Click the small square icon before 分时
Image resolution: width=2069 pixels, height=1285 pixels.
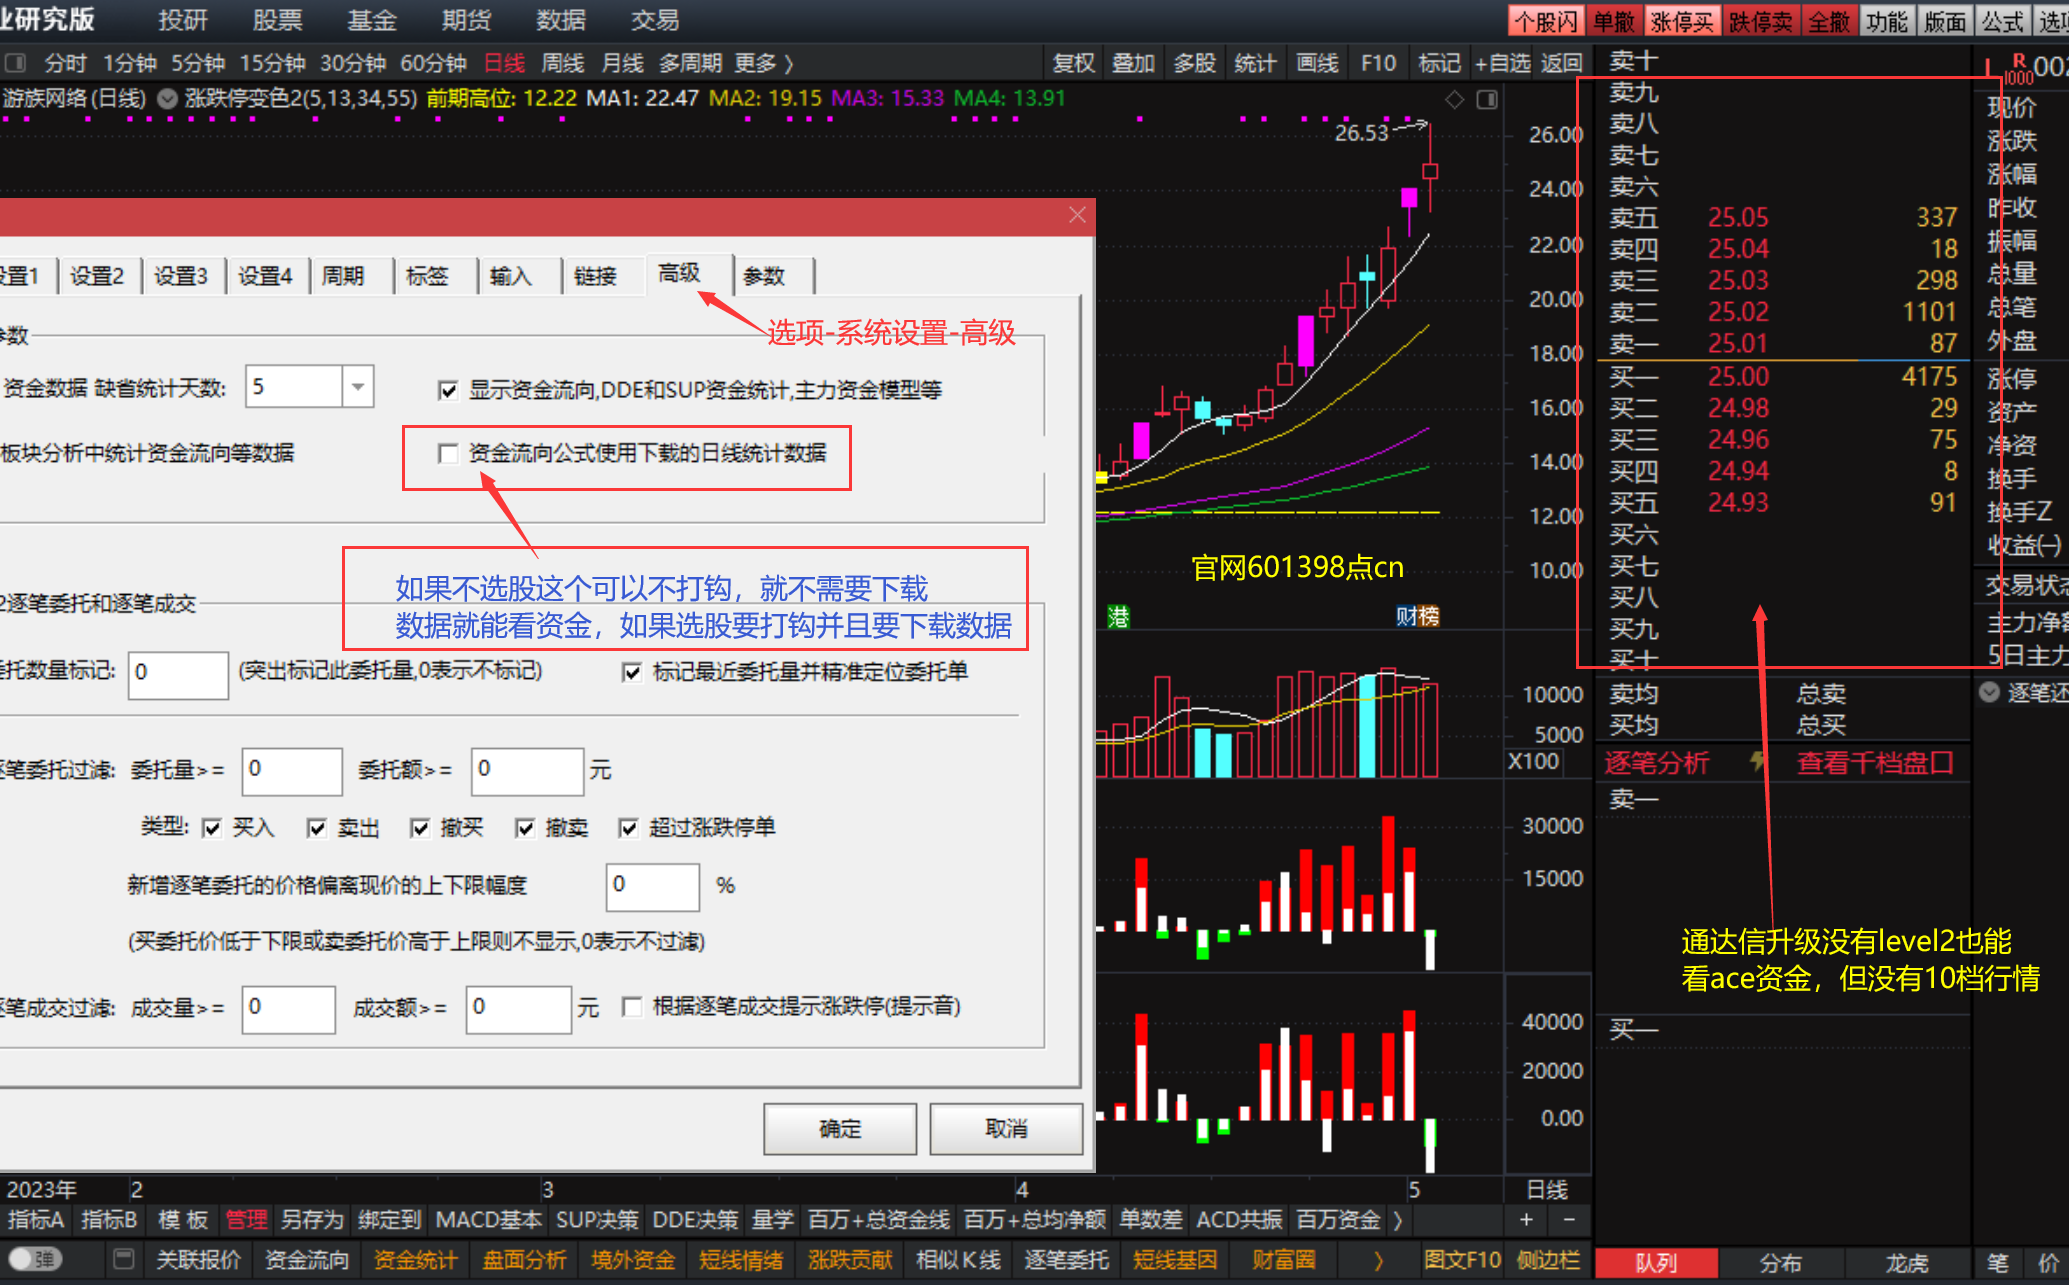[x=15, y=63]
